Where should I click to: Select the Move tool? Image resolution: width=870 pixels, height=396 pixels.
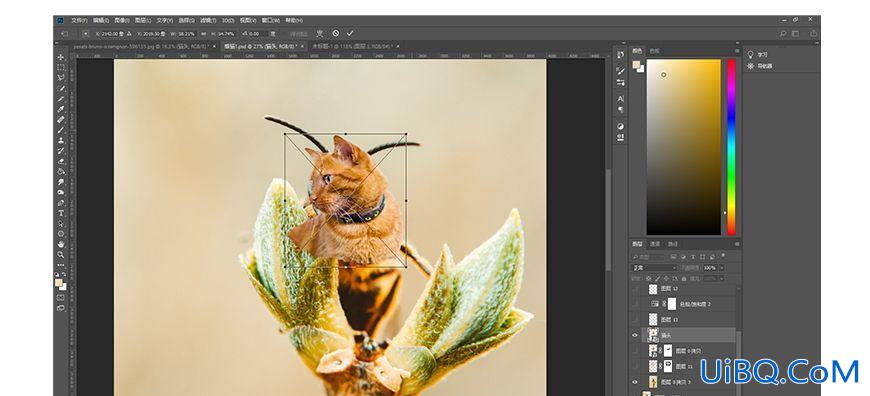[61, 57]
